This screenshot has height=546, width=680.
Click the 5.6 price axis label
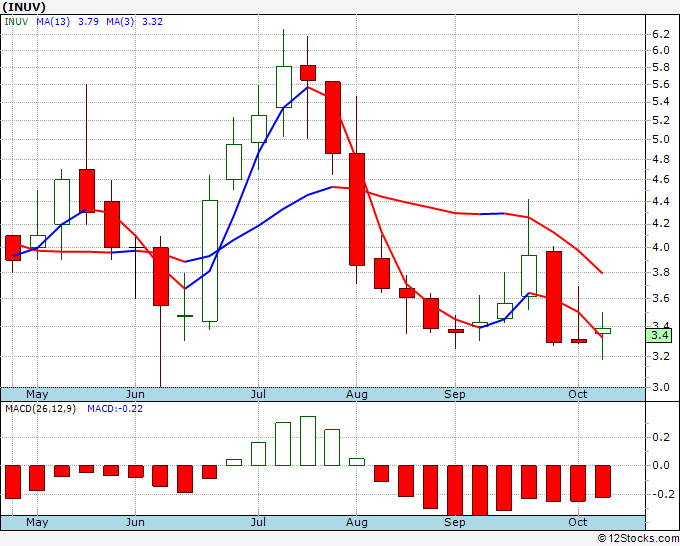pyautogui.click(x=660, y=84)
